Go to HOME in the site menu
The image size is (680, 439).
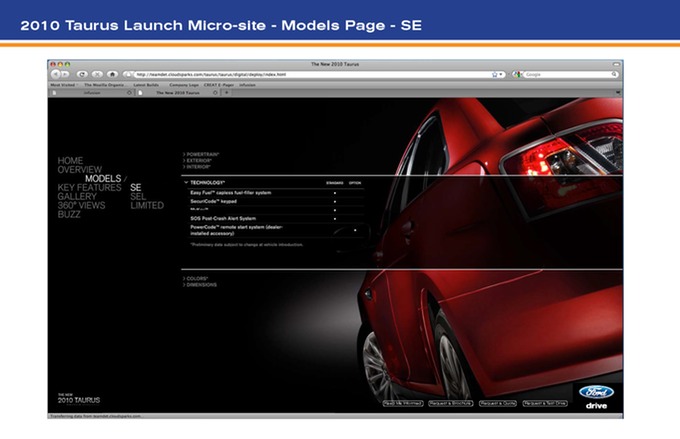[70, 161]
